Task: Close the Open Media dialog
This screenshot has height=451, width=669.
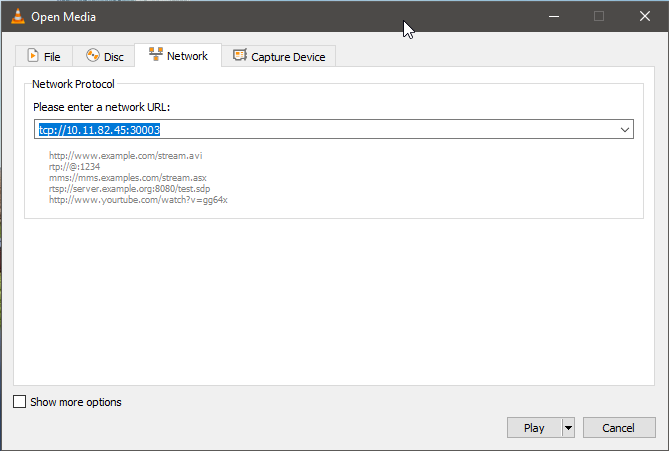Action: (645, 16)
